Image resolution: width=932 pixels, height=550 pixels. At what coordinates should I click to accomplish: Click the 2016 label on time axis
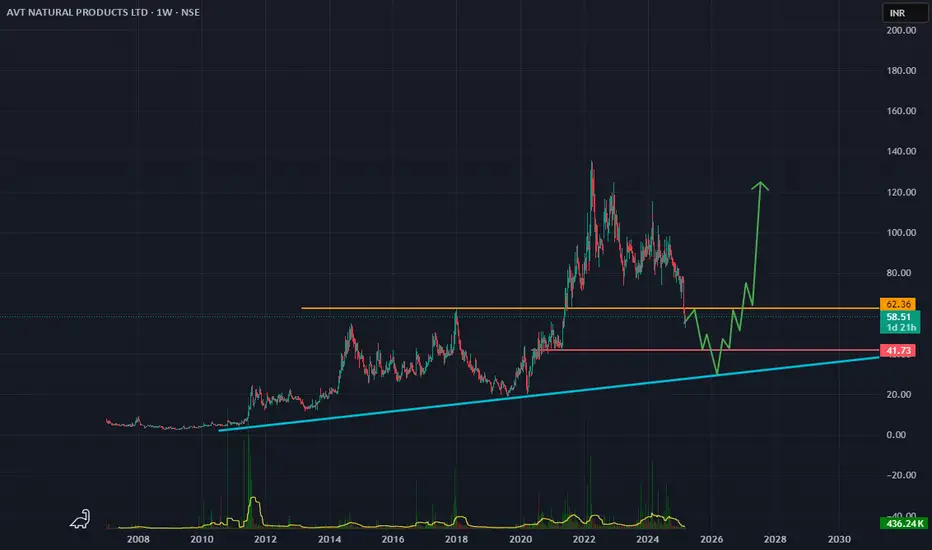(393, 539)
